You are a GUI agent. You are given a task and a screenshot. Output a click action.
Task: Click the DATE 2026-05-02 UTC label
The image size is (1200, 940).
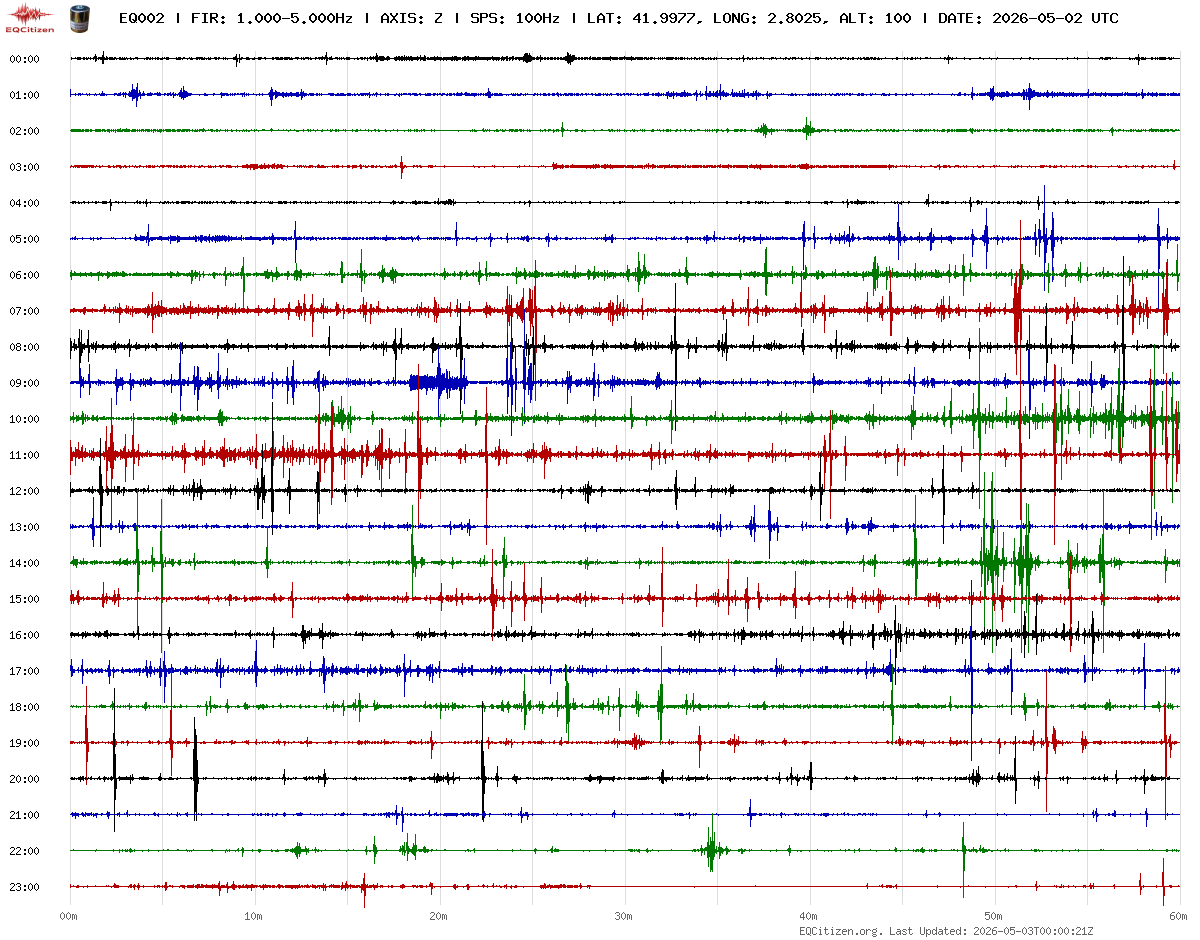(1028, 18)
